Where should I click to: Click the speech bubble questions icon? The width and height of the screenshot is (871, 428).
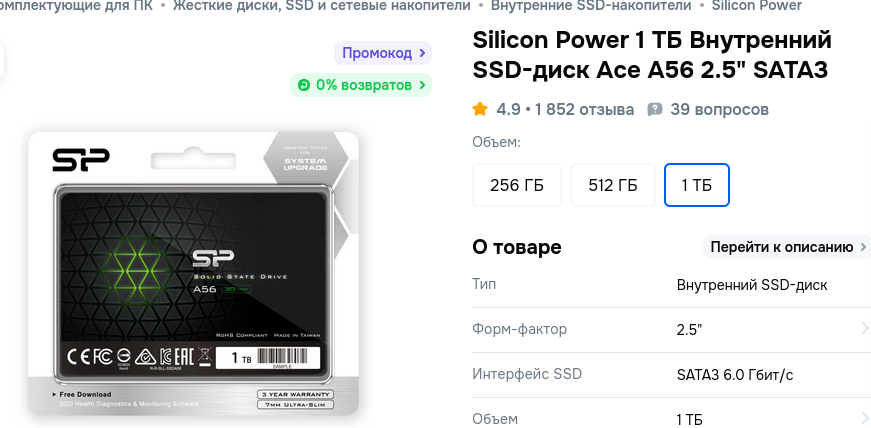pyautogui.click(x=655, y=109)
